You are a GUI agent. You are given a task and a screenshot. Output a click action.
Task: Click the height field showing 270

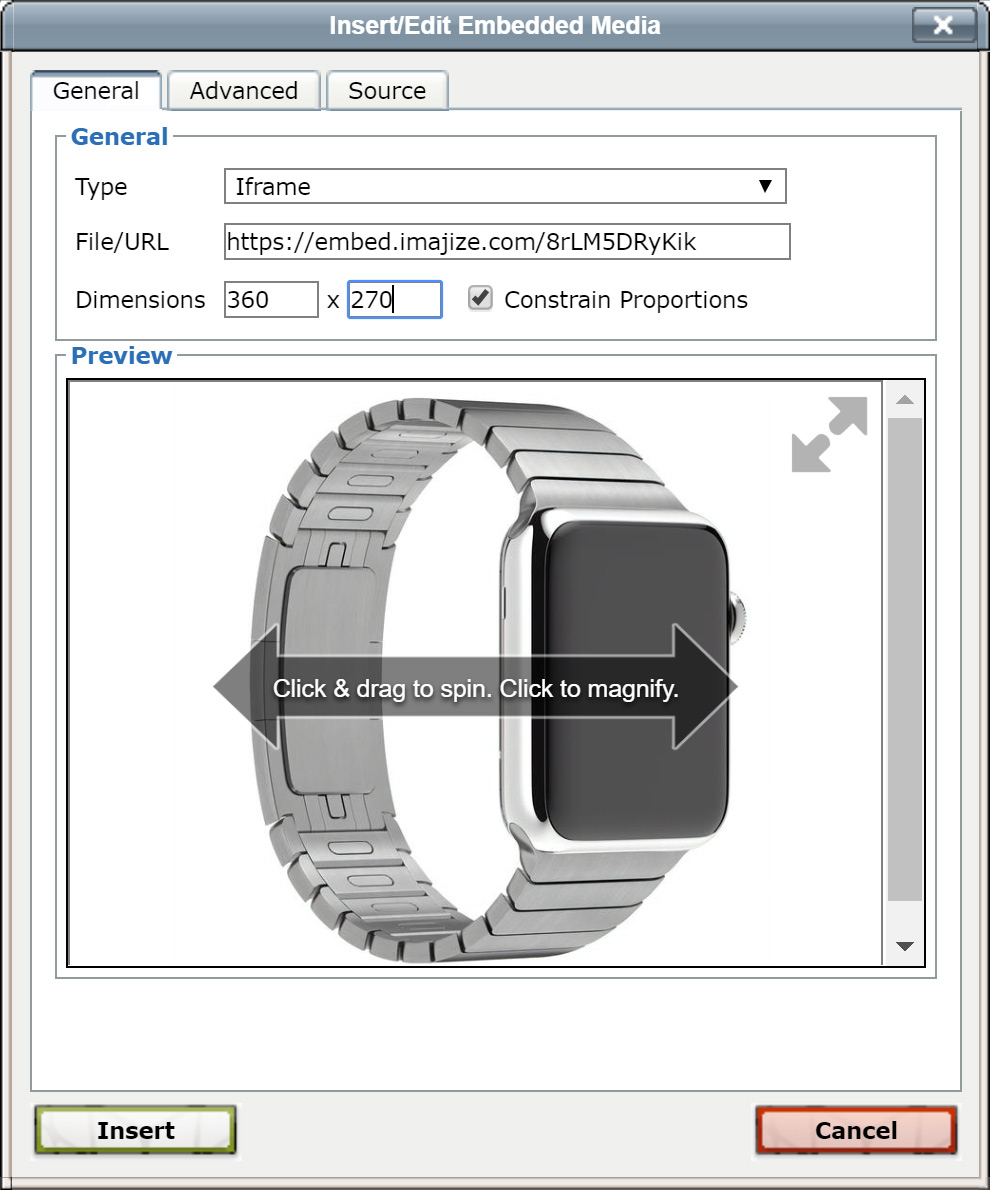394,300
